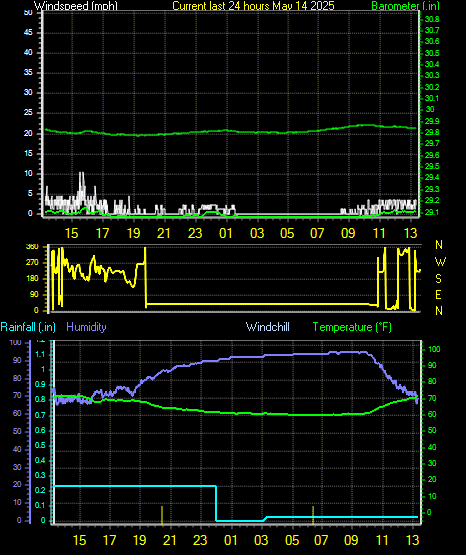This screenshot has height=555, width=466.
Task: Click the yellow vertical marker near hour 21
Action: click(162, 515)
